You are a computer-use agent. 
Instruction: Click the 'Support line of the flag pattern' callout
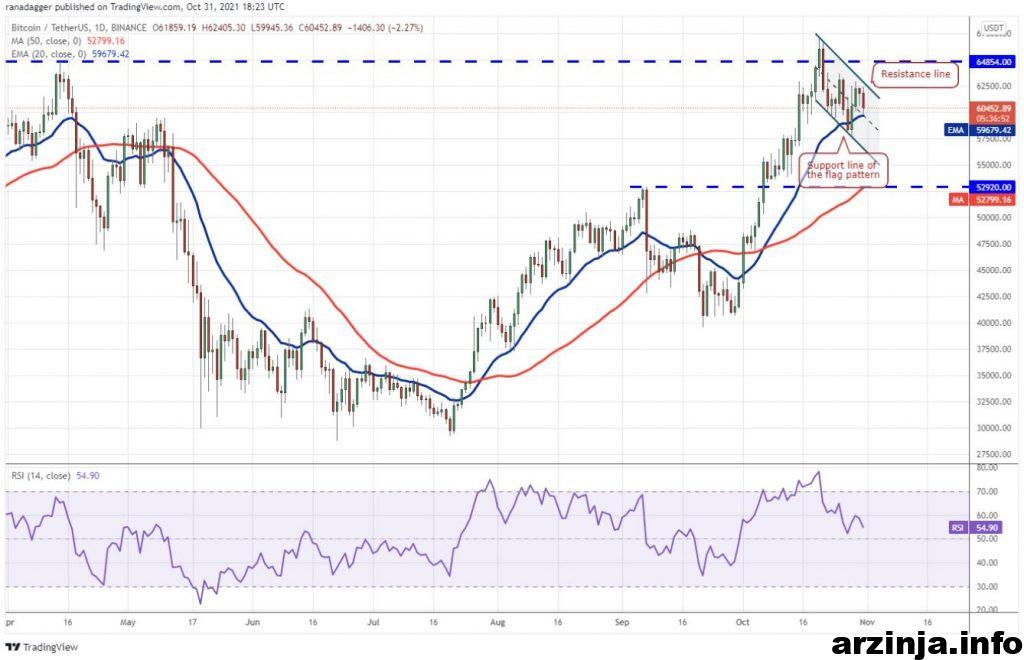tap(842, 170)
